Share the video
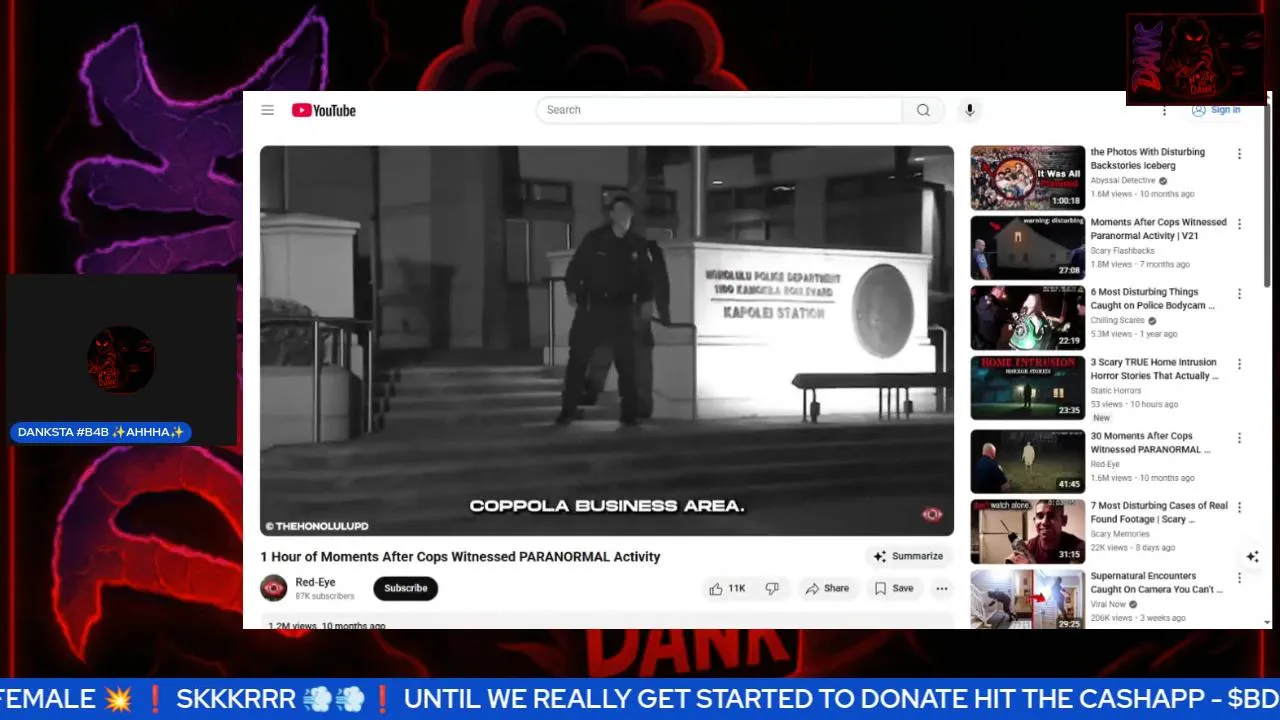Viewport: 1280px width, 720px height. click(x=827, y=588)
